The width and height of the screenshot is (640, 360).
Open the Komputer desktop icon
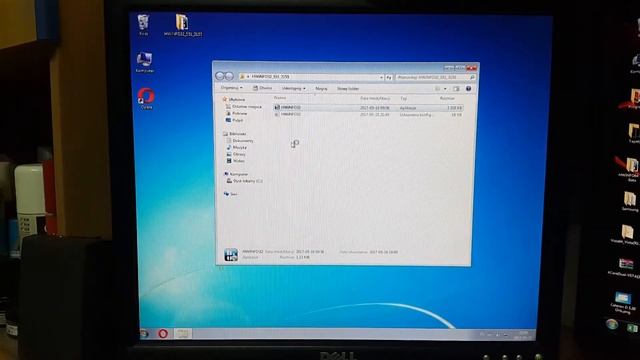click(x=144, y=60)
